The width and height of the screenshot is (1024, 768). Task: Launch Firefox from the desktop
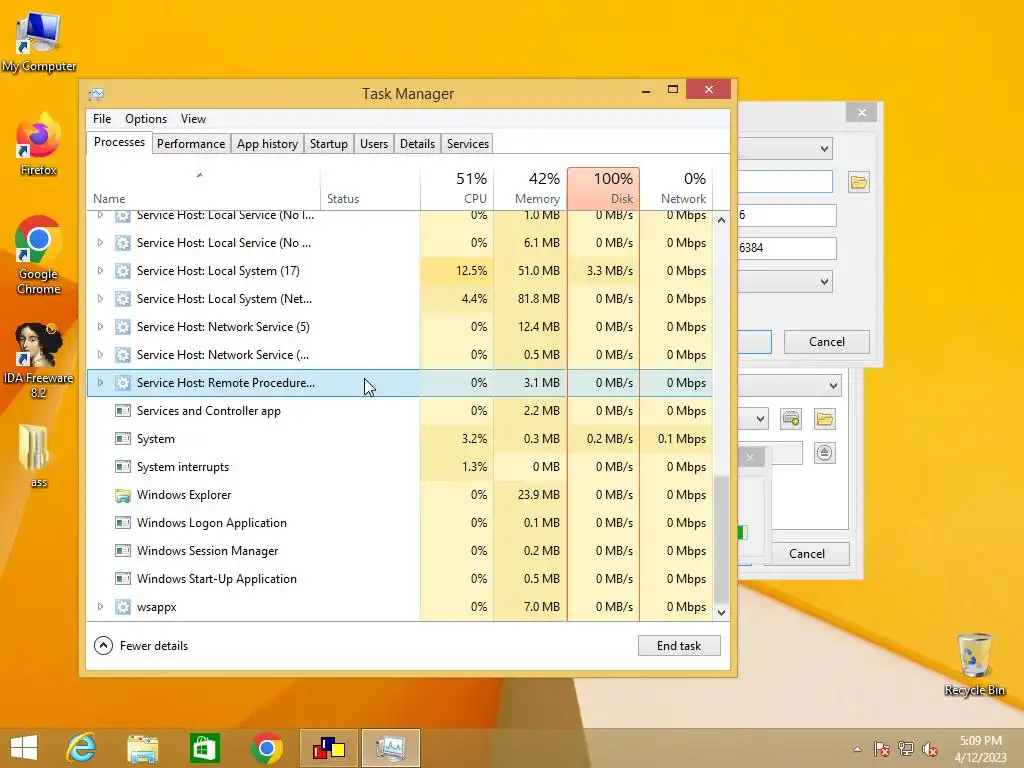pyautogui.click(x=39, y=144)
